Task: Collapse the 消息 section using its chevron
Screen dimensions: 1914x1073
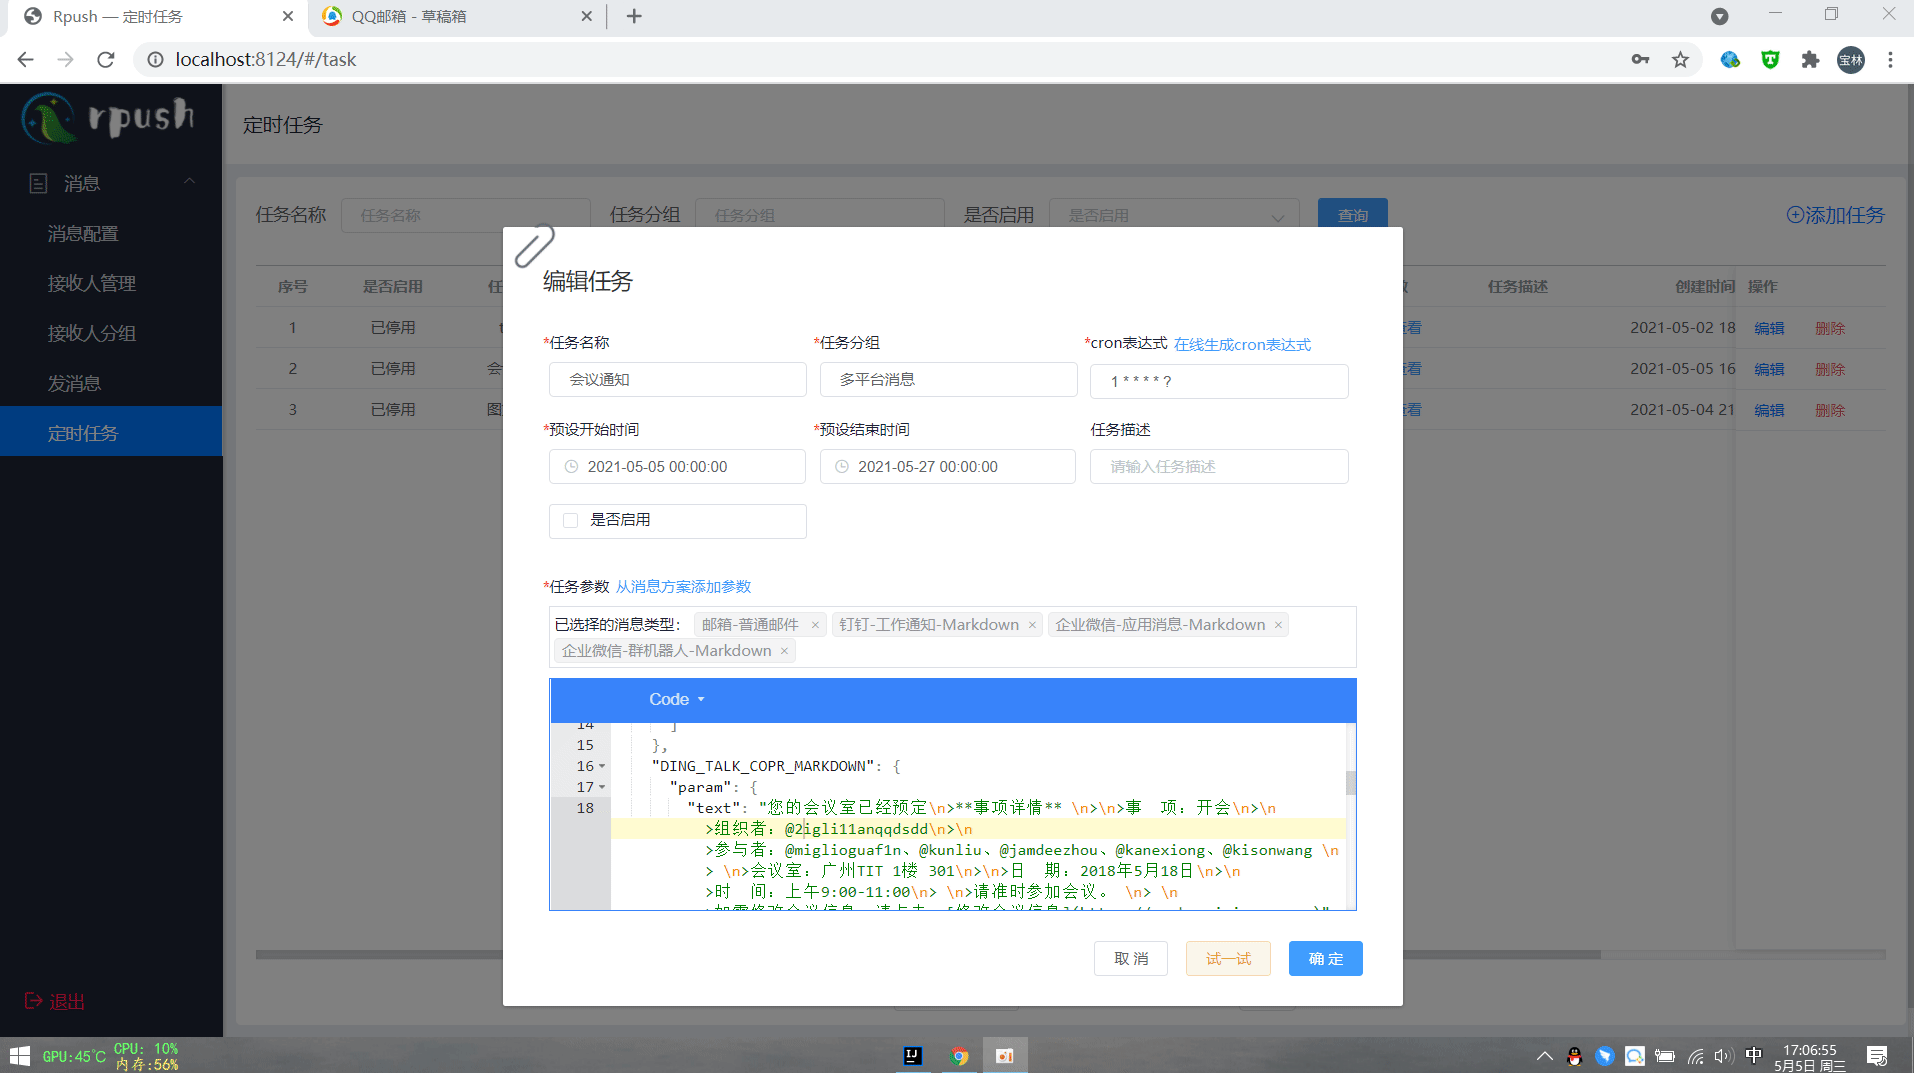Action: [x=189, y=180]
